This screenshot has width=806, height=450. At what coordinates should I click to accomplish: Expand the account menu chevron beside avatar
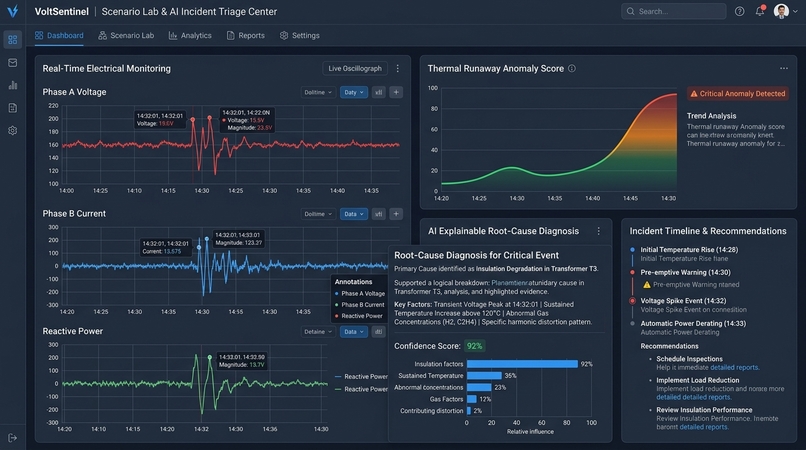[x=795, y=11]
